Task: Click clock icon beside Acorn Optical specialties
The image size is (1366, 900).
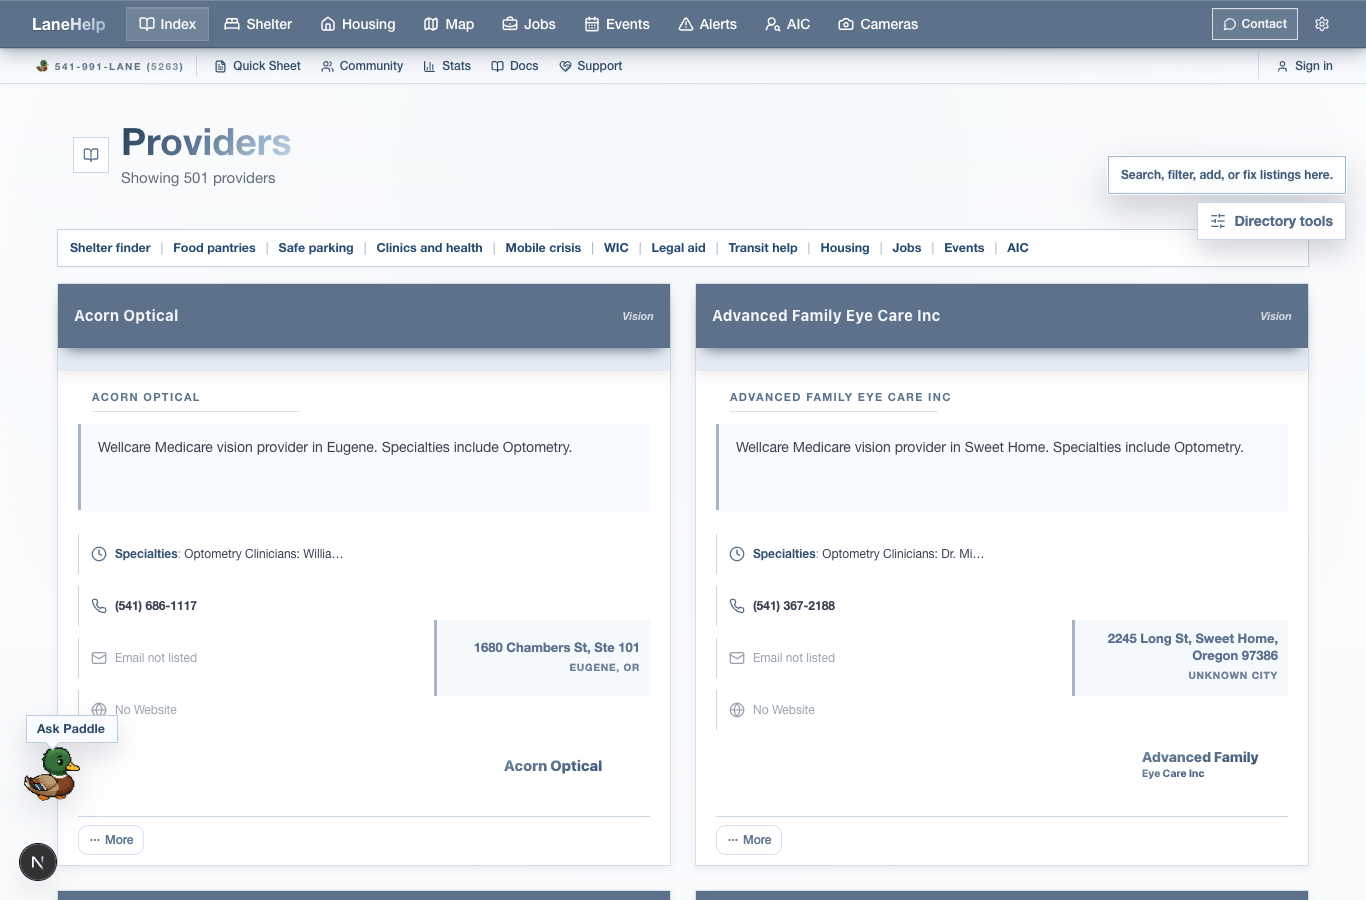Action: pyautogui.click(x=99, y=554)
